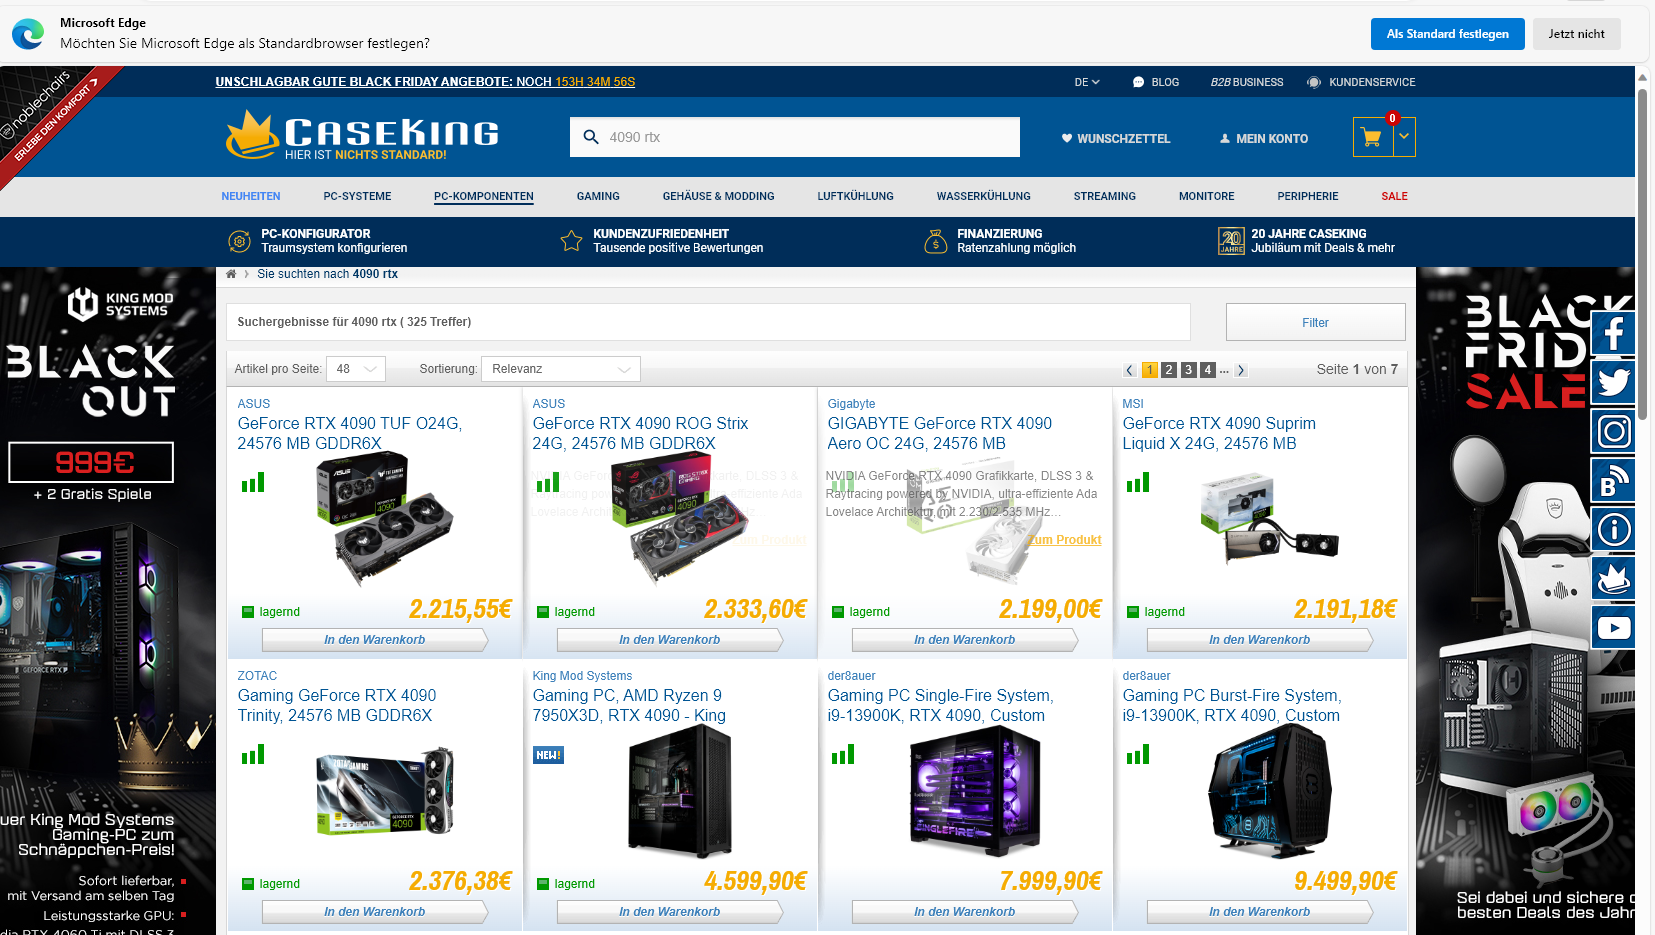Click breadcrumb home icon

pyautogui.click(x=231, y=274)
